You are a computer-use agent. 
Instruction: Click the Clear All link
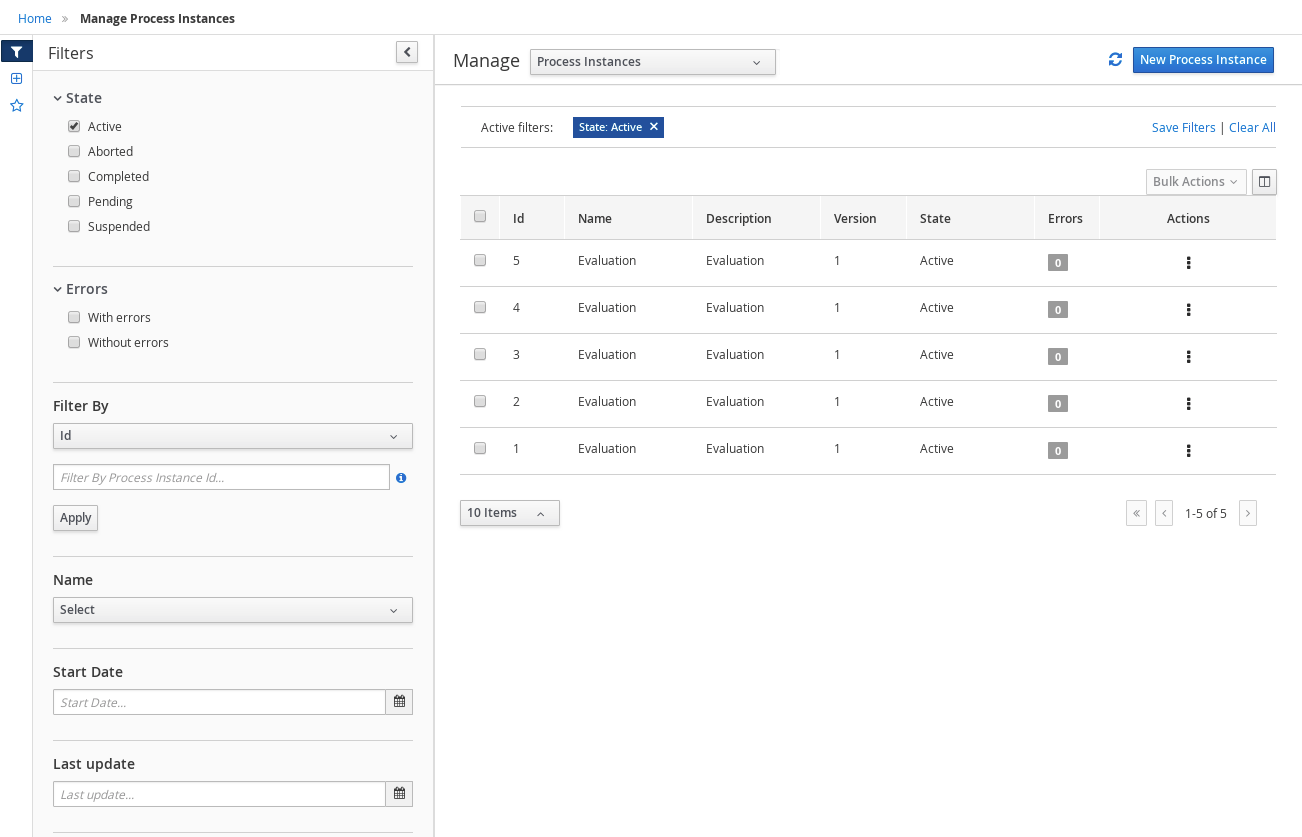tap(1252, 127)
